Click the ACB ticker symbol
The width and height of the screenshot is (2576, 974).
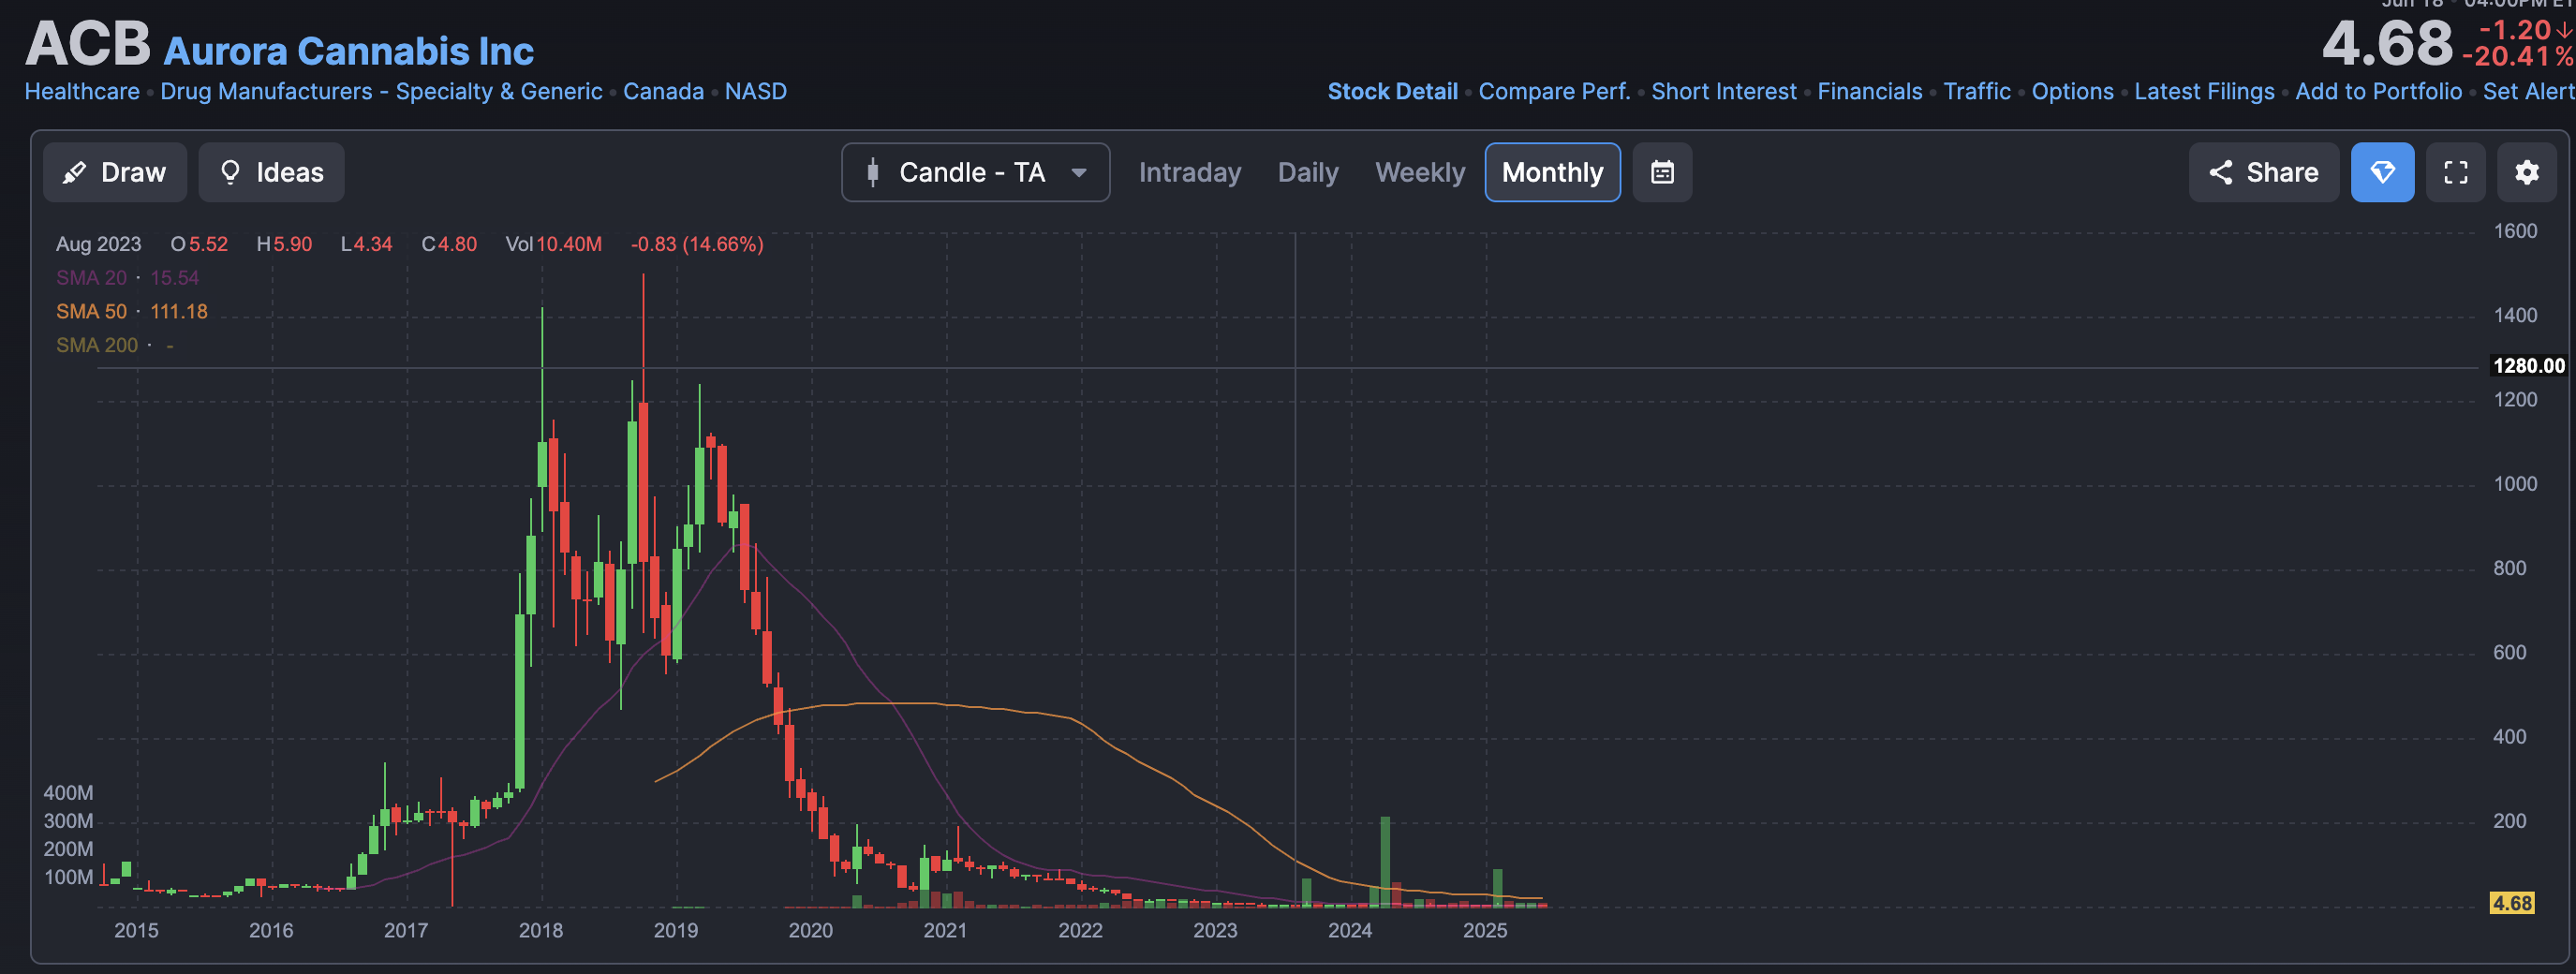88,44
